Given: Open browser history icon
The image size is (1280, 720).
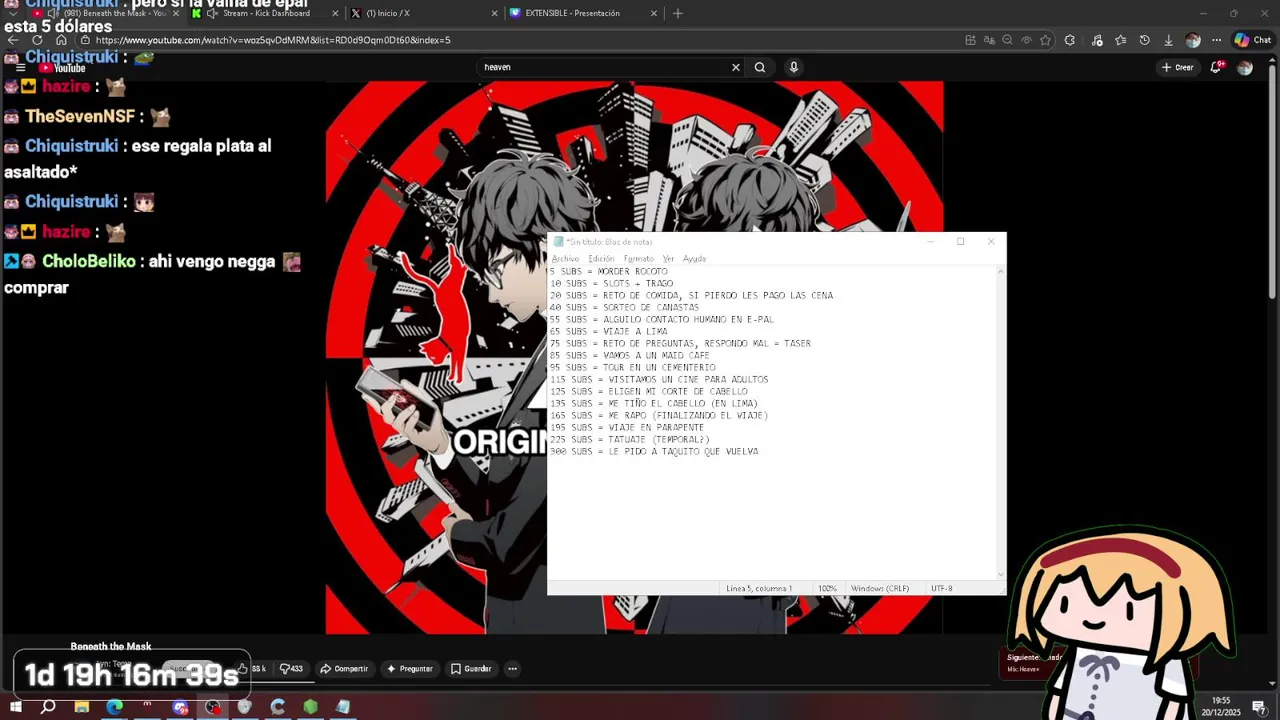Looking at the screenshot, I should 1144,40.
